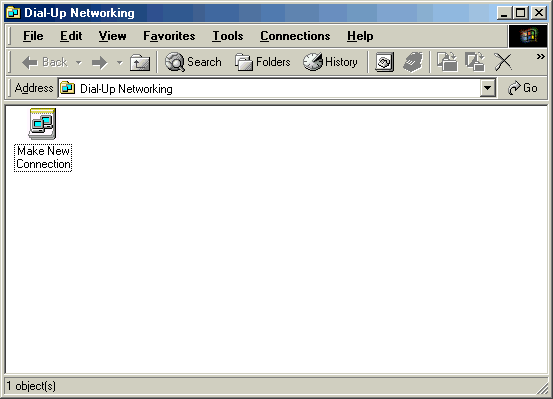Click inside the Address bar field
Screen dimensions: 553x399
point(277,88)
